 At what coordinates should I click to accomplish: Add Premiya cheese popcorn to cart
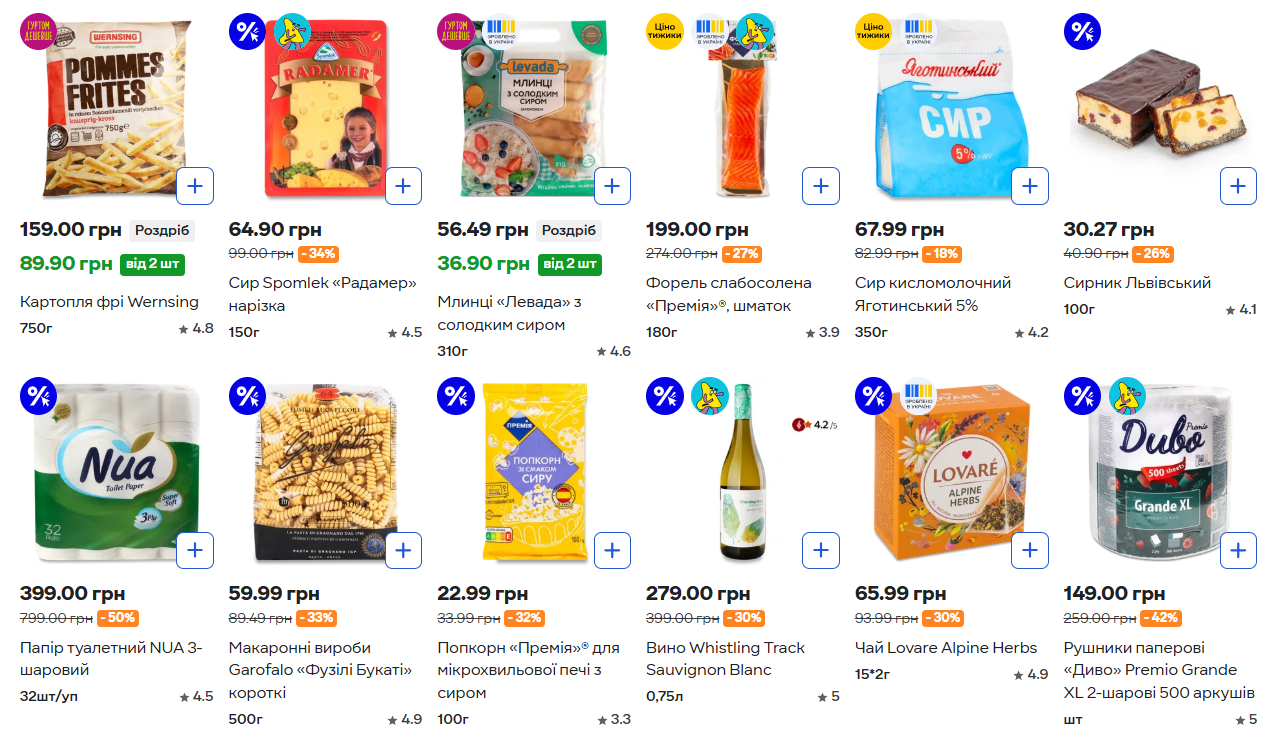612,550
